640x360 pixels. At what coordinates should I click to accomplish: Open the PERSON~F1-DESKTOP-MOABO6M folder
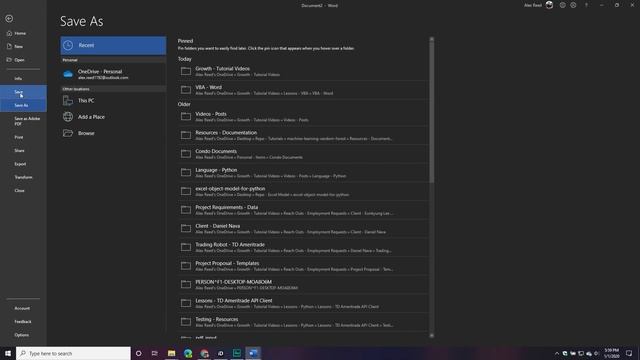pyautogui.click(x=303, y=284)
